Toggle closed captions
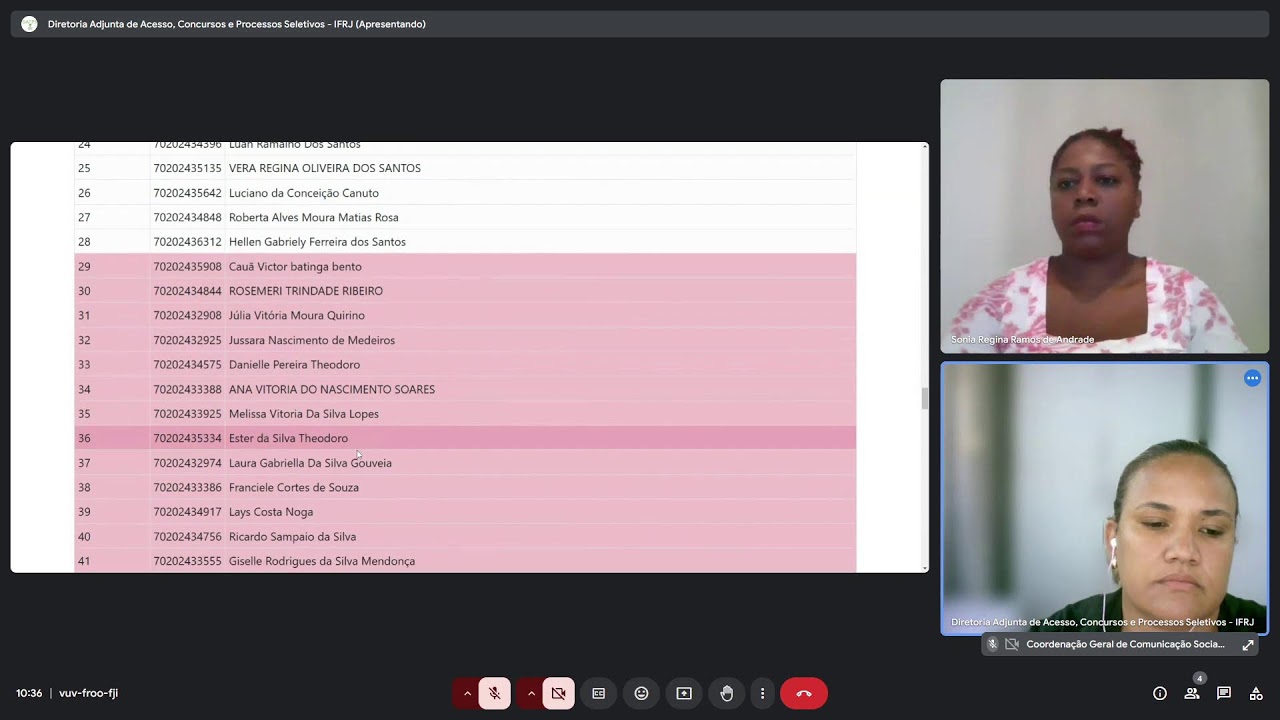This screenshot has width=1280, height=720. [599, 693]
